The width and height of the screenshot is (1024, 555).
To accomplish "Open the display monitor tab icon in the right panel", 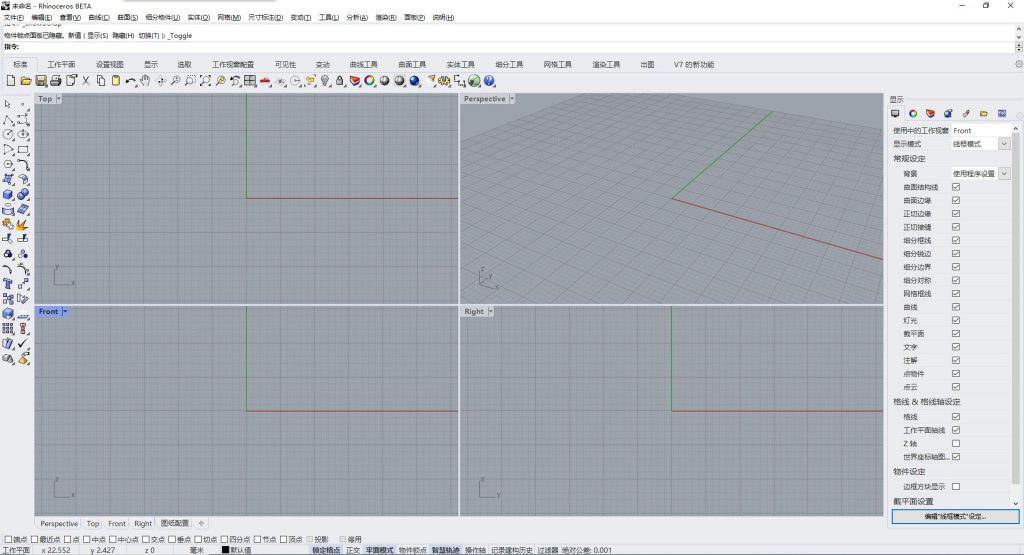I will 895,114.
